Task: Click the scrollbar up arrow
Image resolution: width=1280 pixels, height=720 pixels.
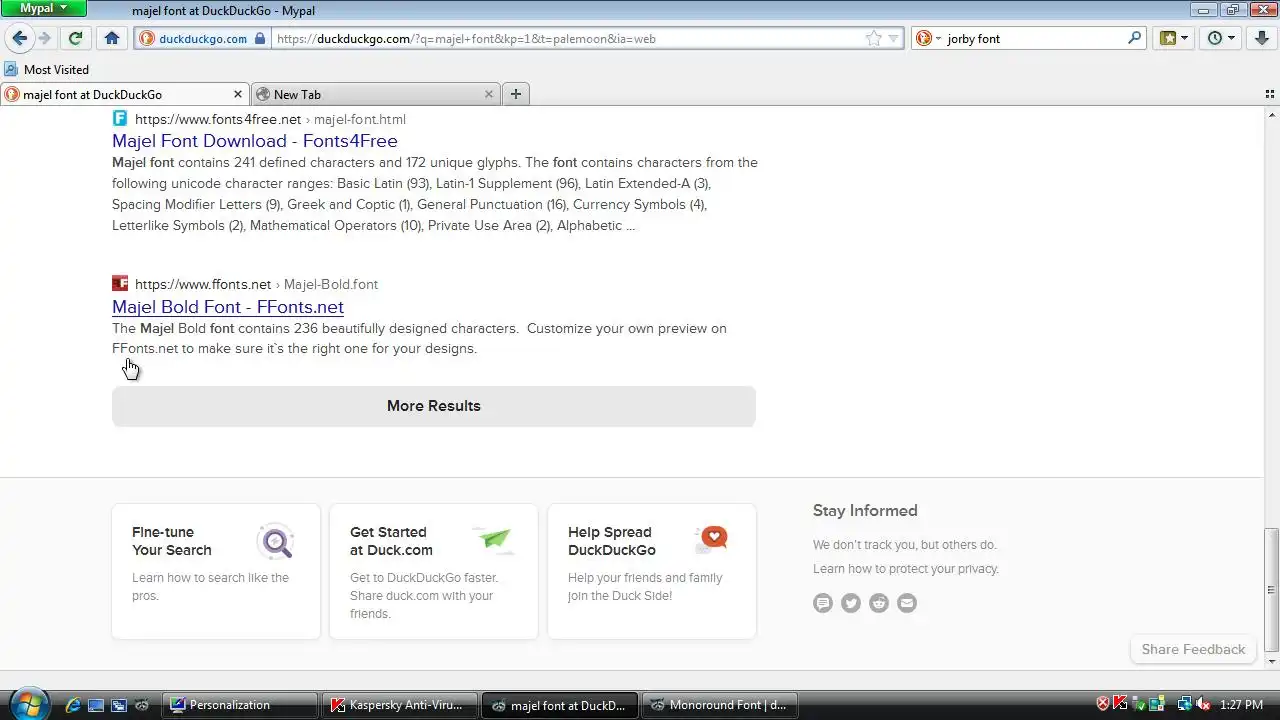Action: click(1271, 113)
